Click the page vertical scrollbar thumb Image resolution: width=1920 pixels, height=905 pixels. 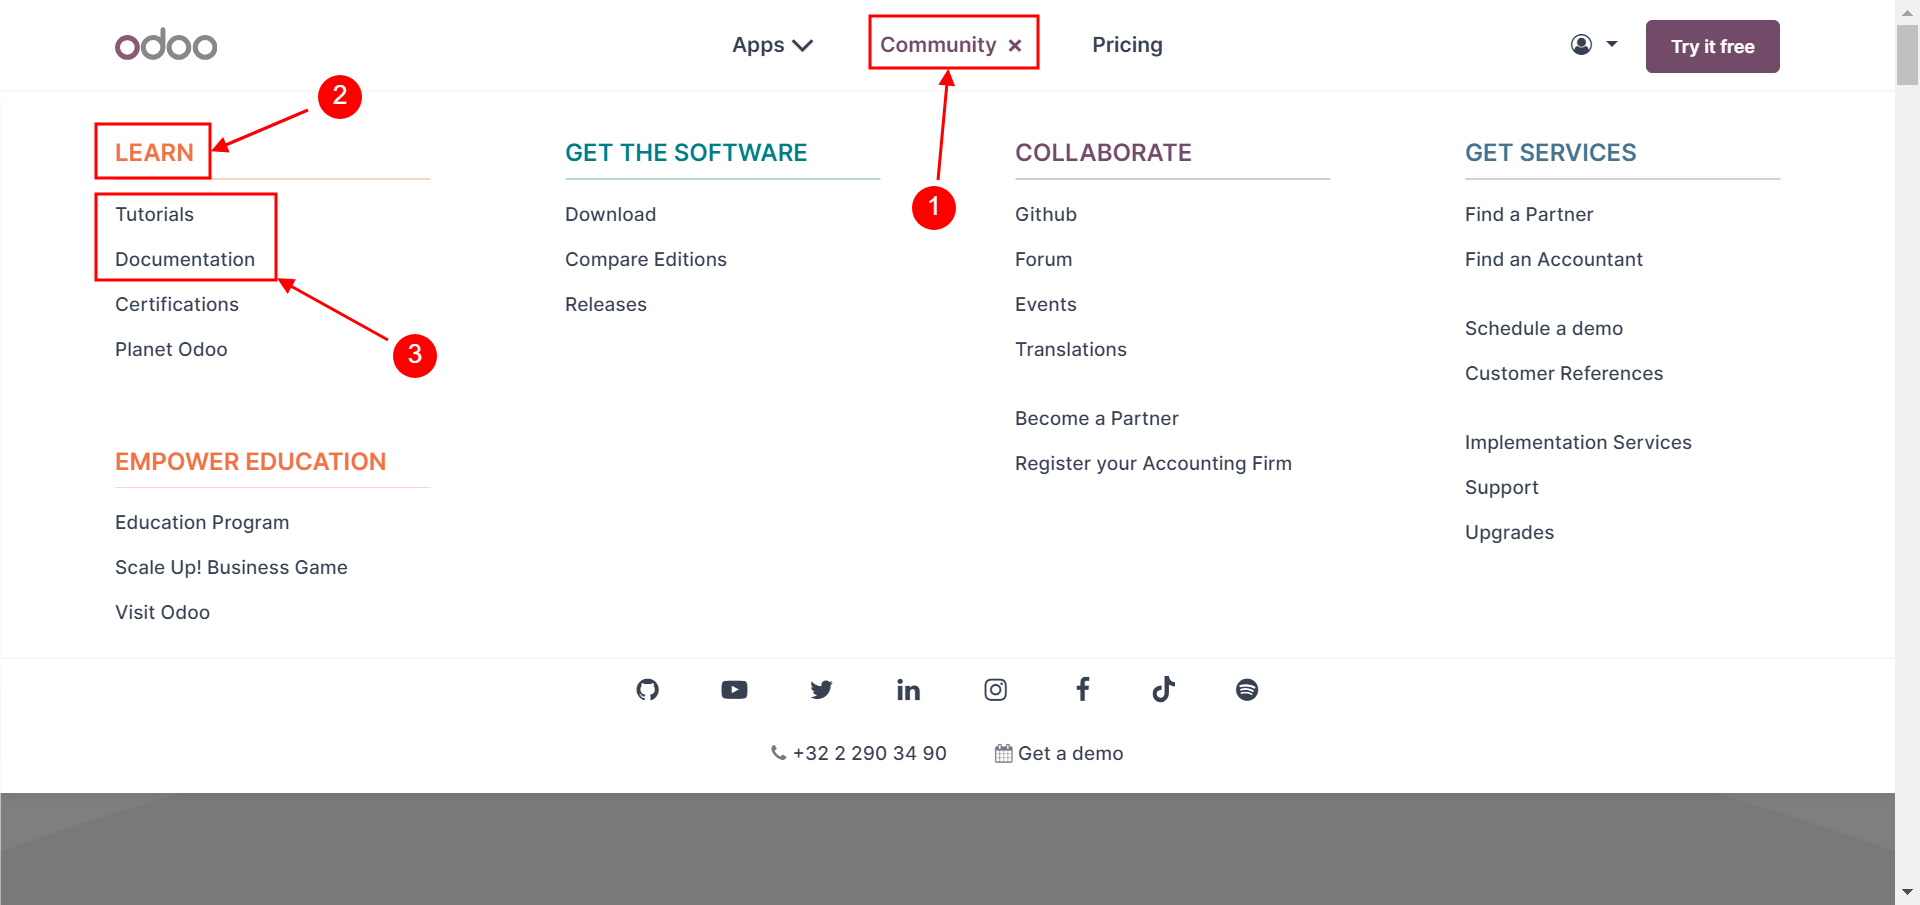[x=1907, y=55]
